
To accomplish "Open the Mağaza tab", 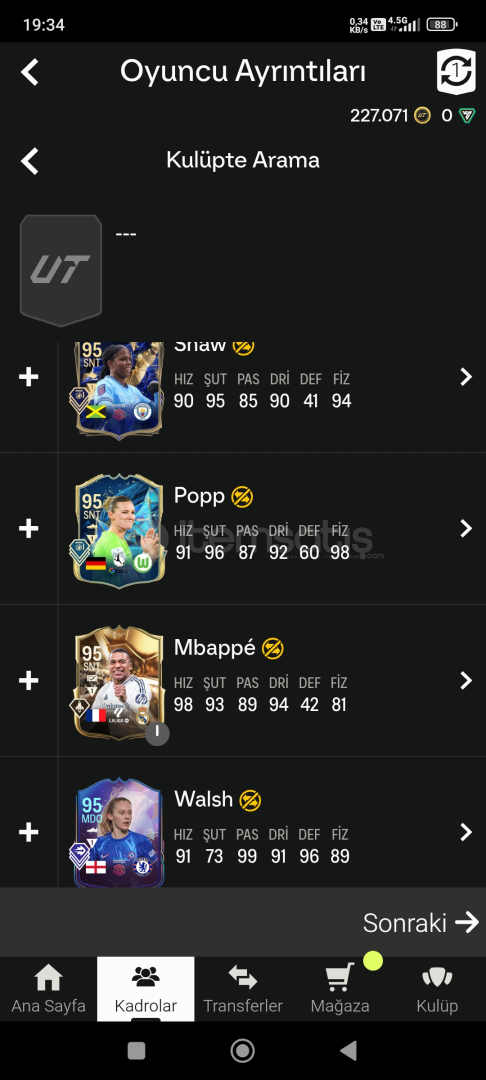I will click(340, 989).
